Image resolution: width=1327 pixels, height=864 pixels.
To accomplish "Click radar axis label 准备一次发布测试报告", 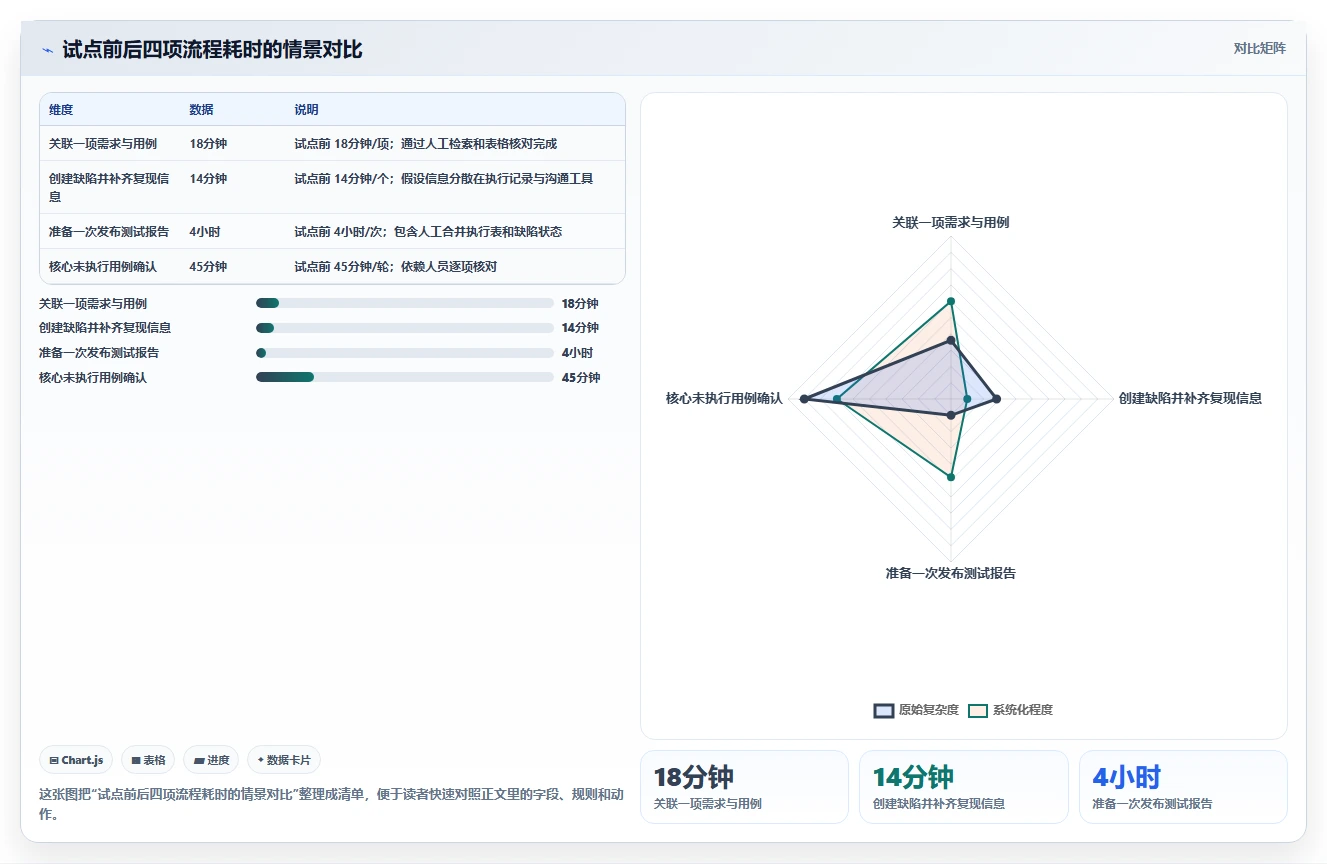I will 951,573.
